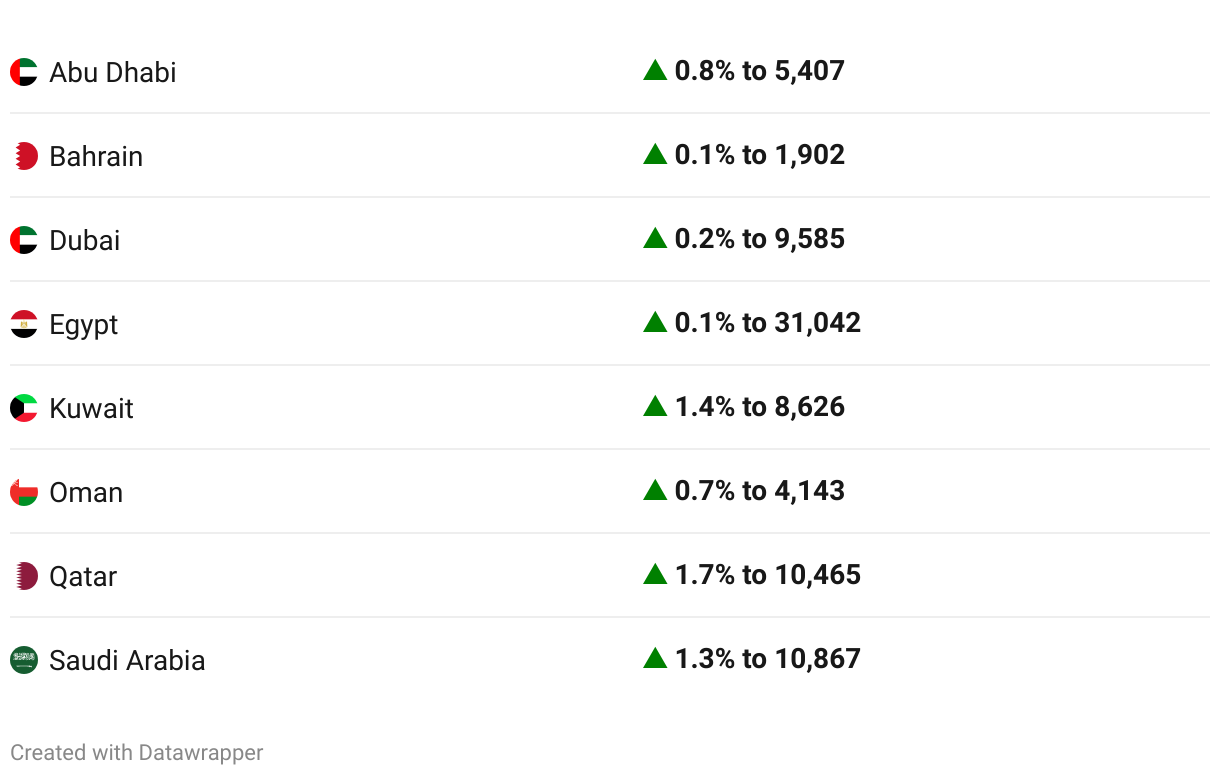Click the Saudi Arabia flag icon
This screenshot has width=1220, height=776.
(24, 660)
